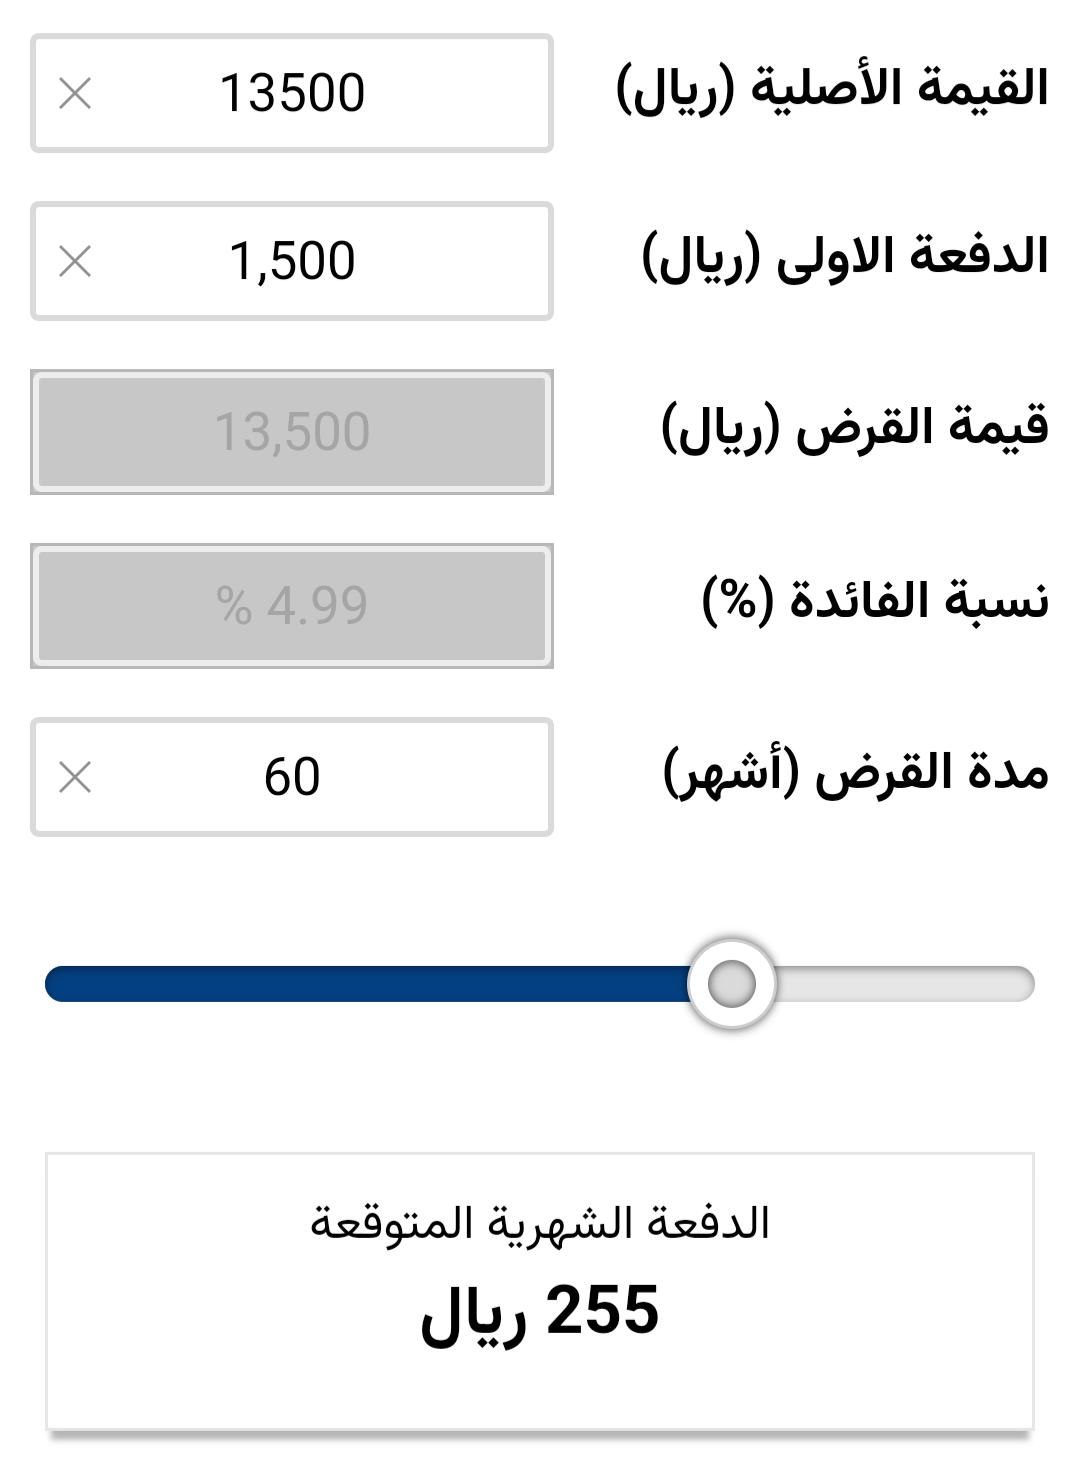Focus the first payment input showing 1,500
1080x1482 pixels.
pos(292,262)
